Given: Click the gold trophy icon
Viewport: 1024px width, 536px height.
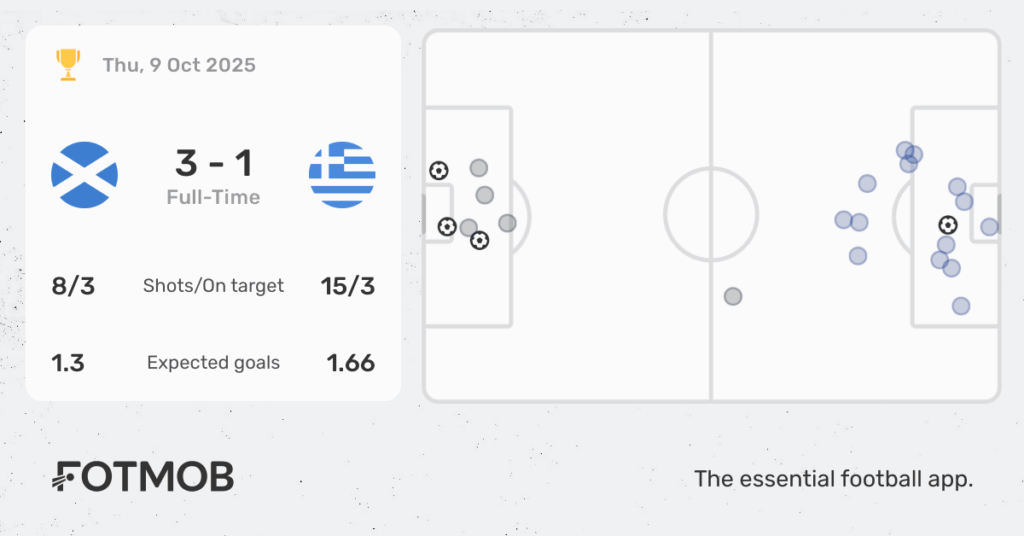Looking at the screenshot, I should tap(68, 65).
